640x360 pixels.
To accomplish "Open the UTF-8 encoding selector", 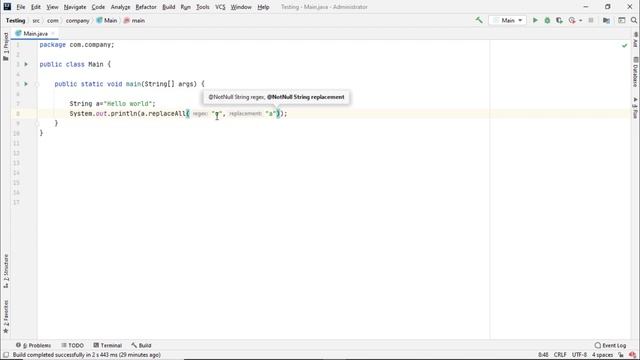I will pyautogui.click(x=579, y=355).
